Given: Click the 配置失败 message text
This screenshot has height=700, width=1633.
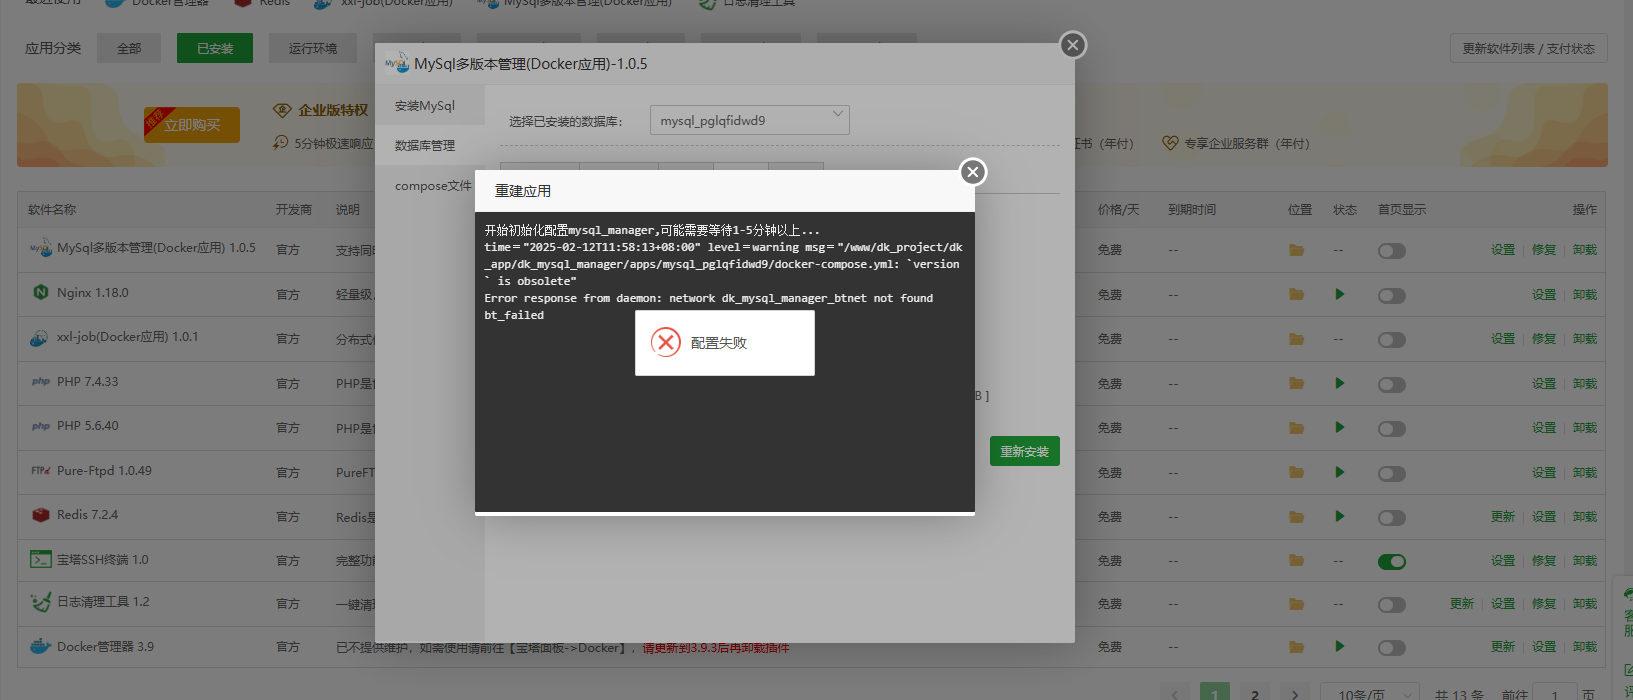Looking at the screenshot, I should coord(719,343).
